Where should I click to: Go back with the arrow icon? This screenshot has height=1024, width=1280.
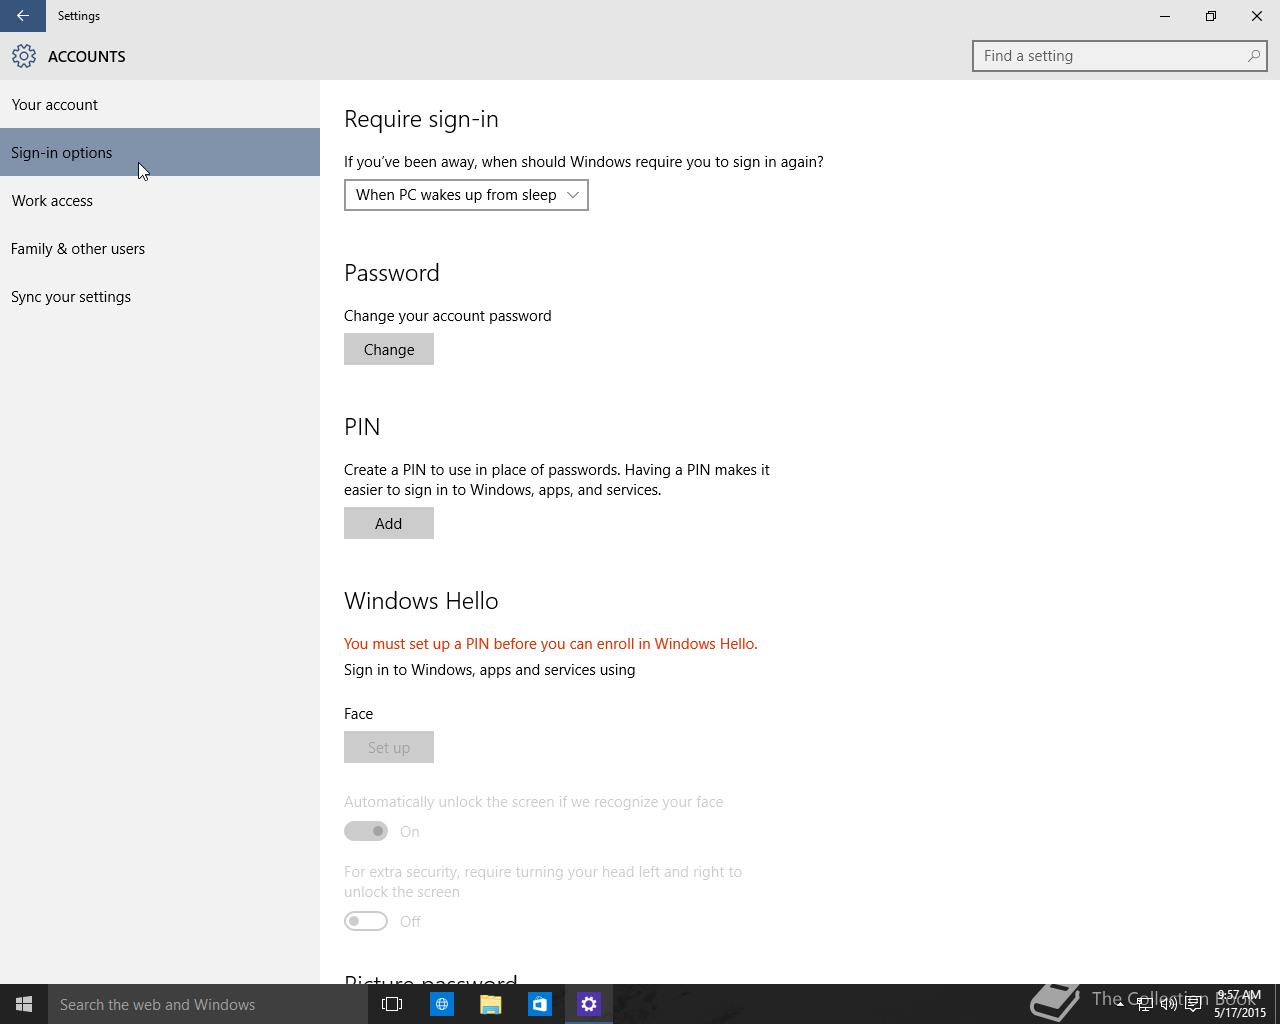(23, 16)
